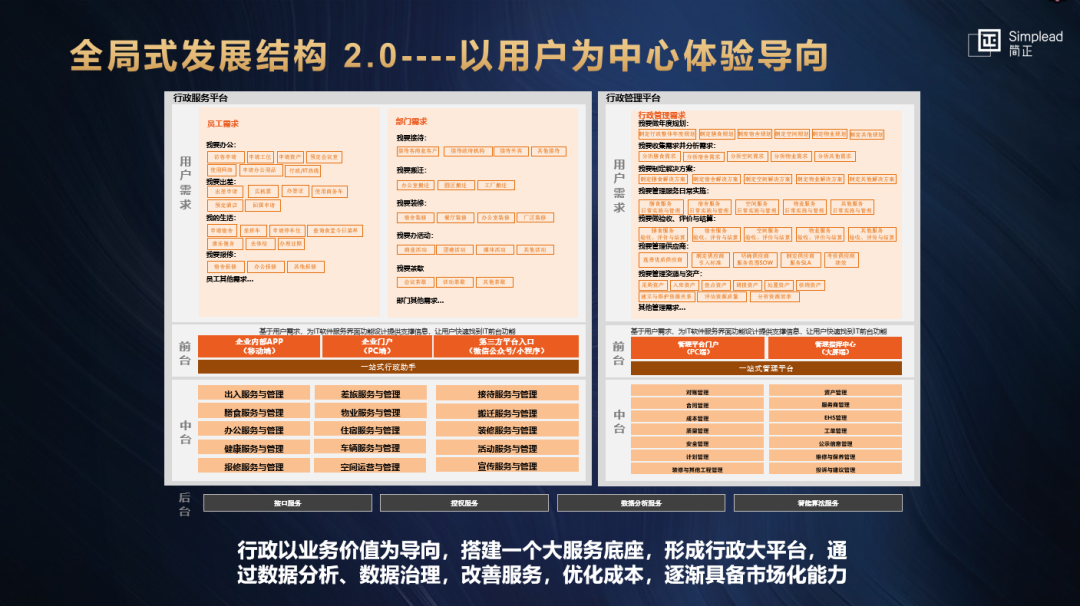Image resolution: width=1080 pixels, height=606 pixels.
Task: Click the EHS管理 box
Action: pyautogui.click(x=835, y=417)
